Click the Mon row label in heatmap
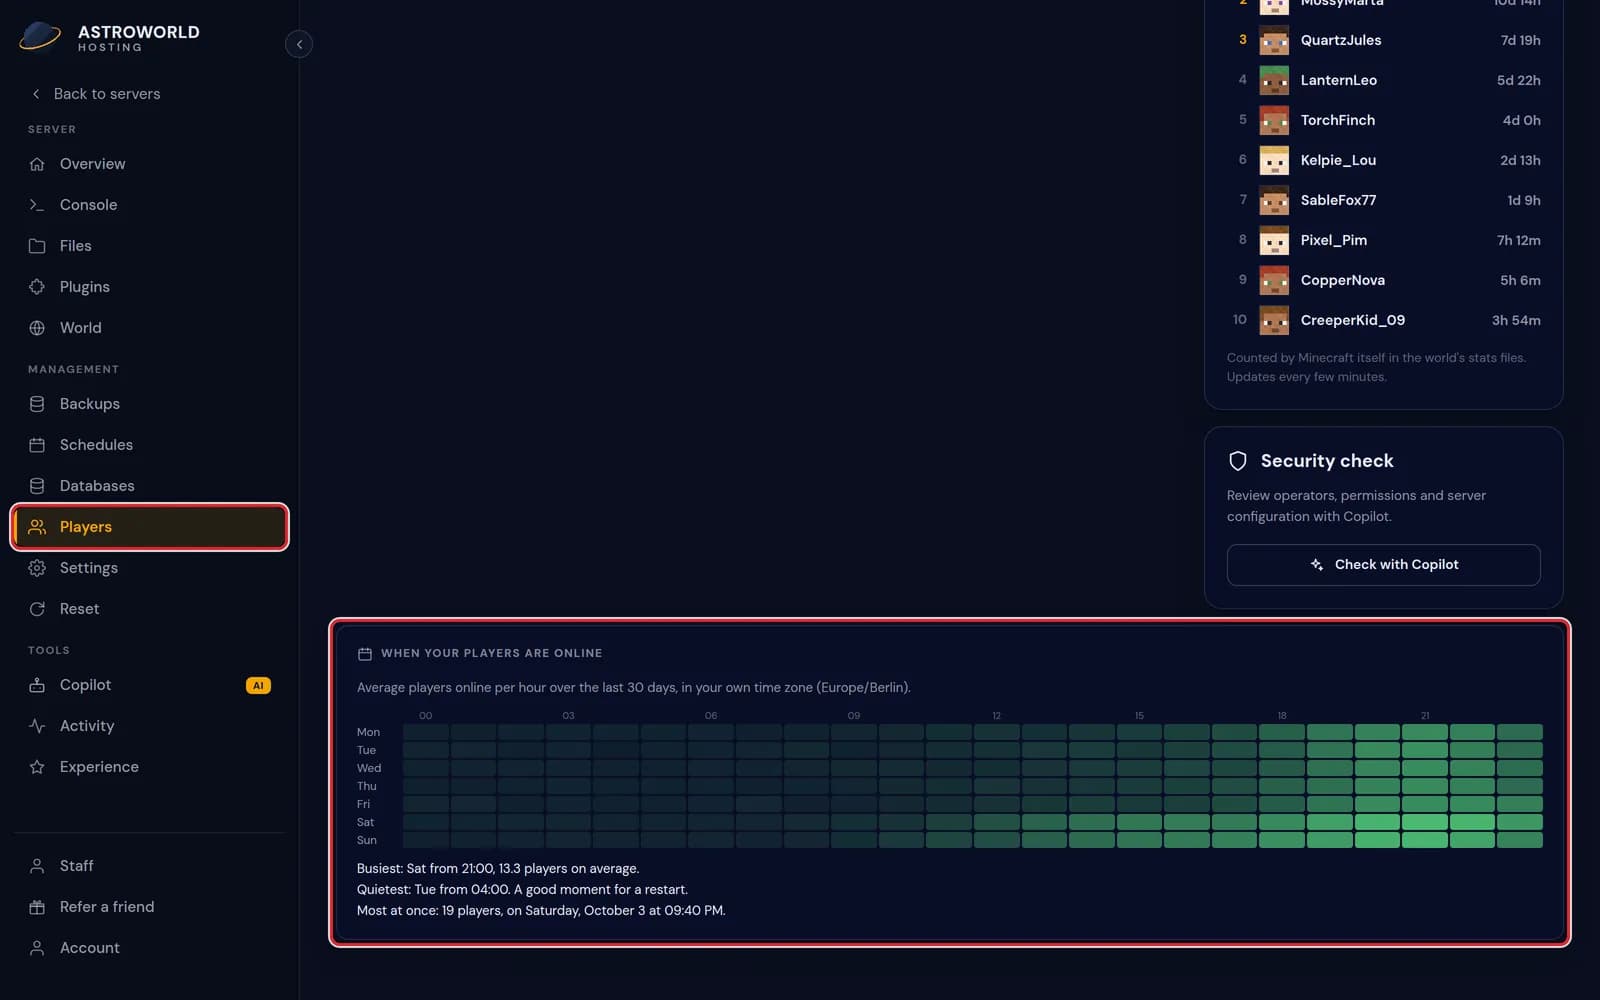Viewport: 1600px width, 1000px height. point(368,732)
